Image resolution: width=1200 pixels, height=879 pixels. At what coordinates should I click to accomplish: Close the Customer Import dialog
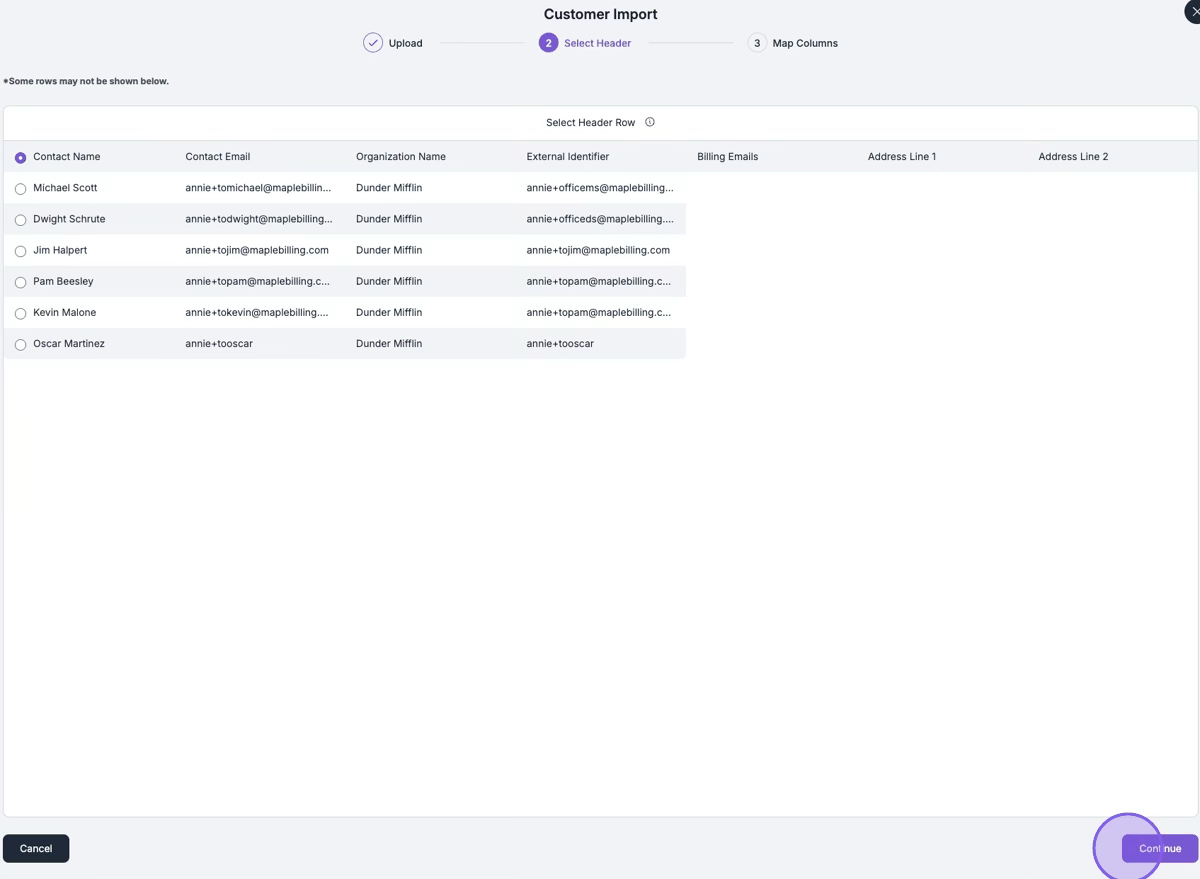point(1194,11)
